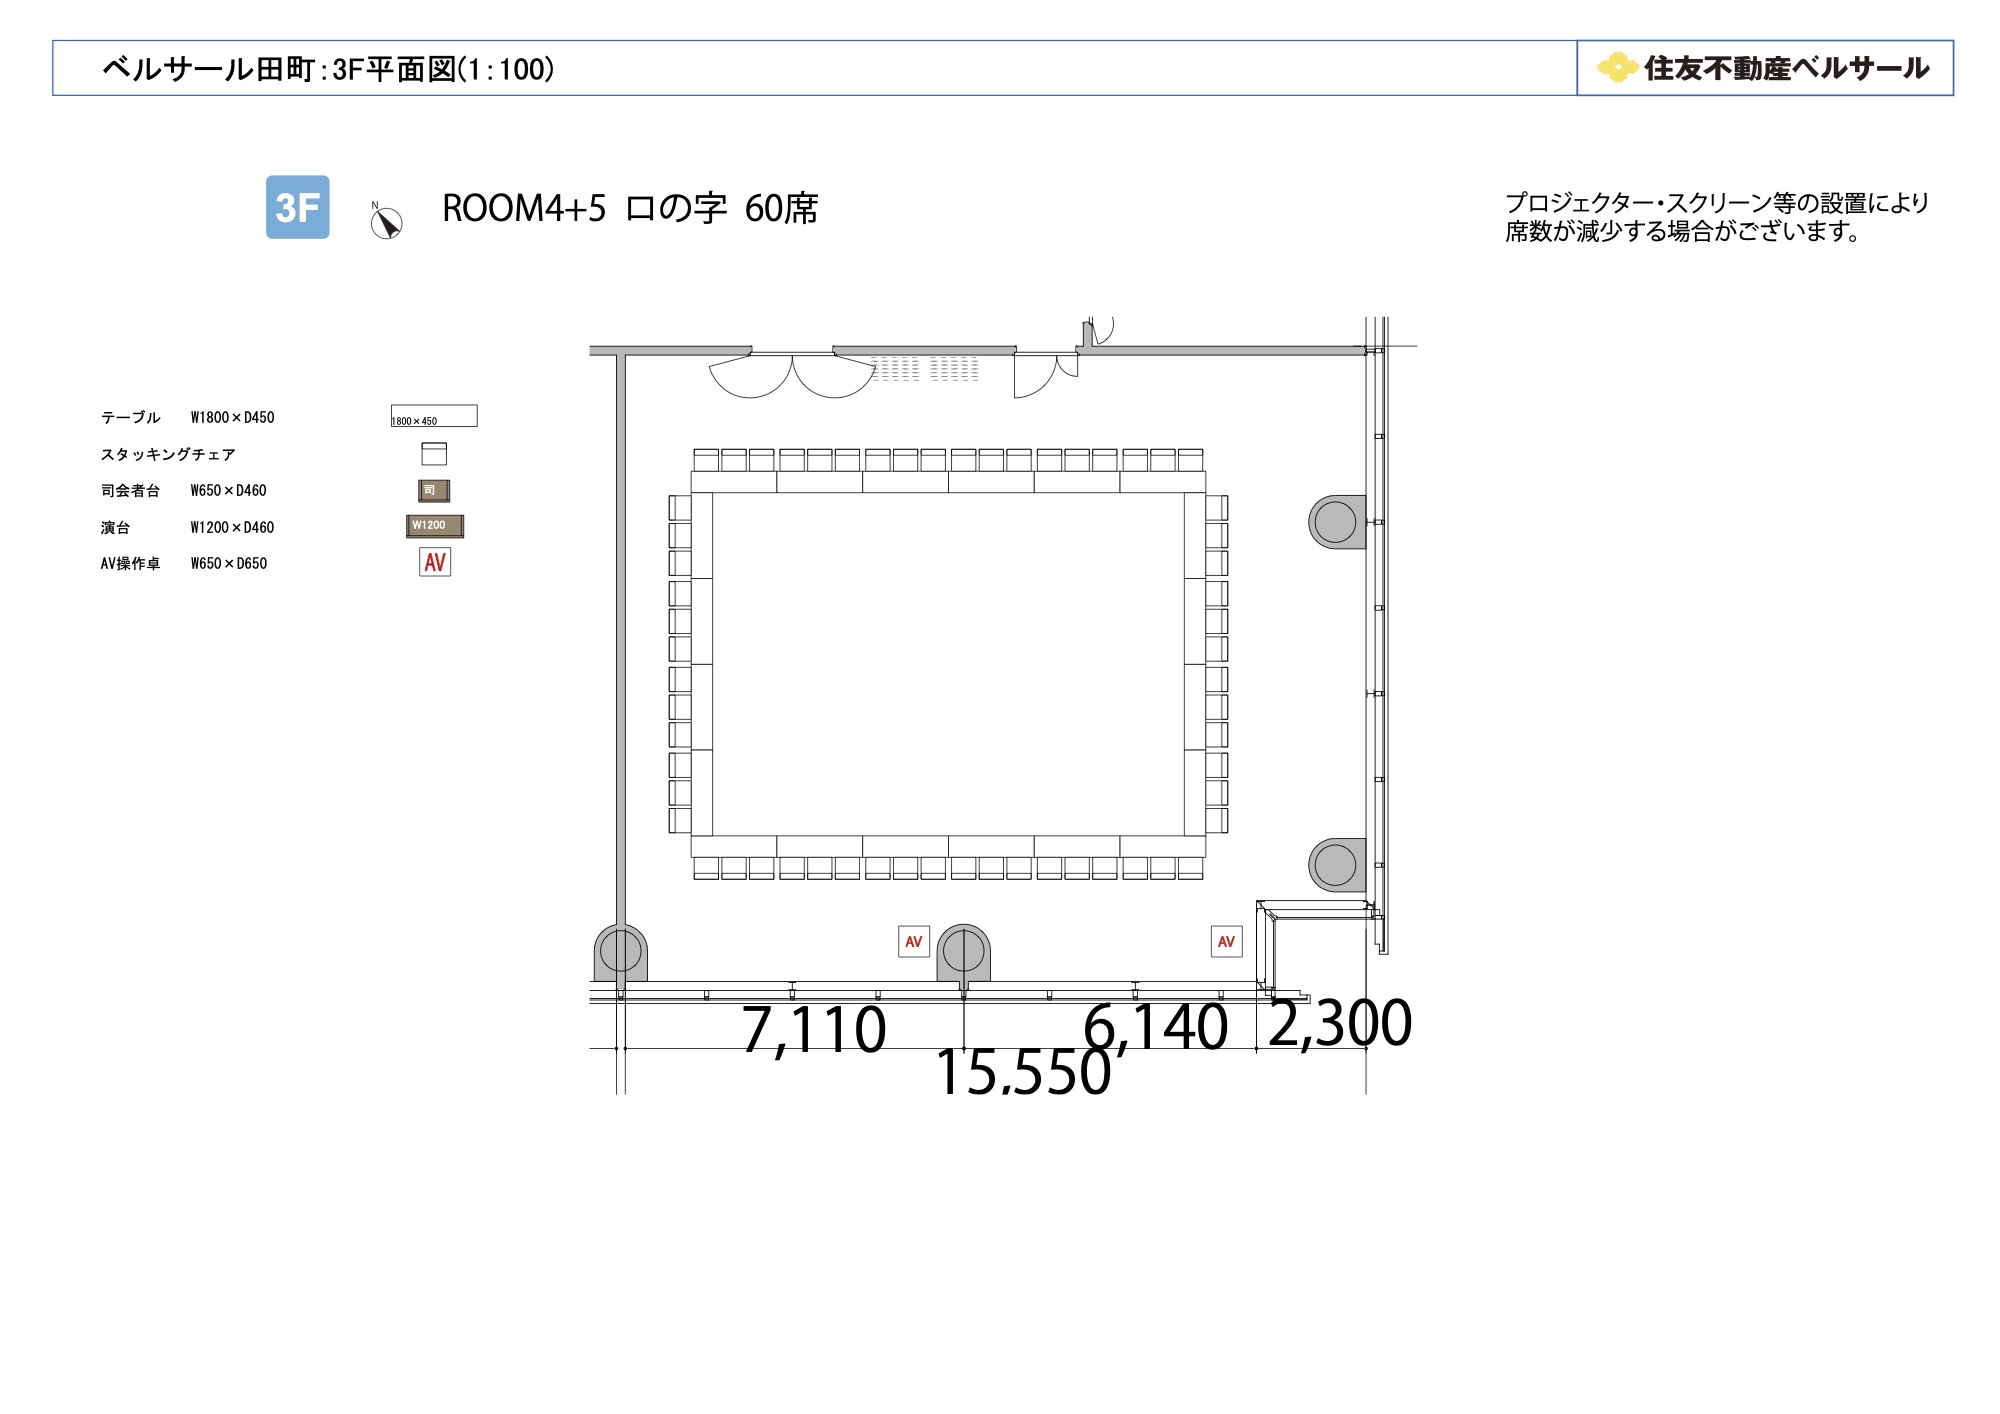Click the lower round column on right wall
The image size is (2000, 1414).
coord(1337,865)
